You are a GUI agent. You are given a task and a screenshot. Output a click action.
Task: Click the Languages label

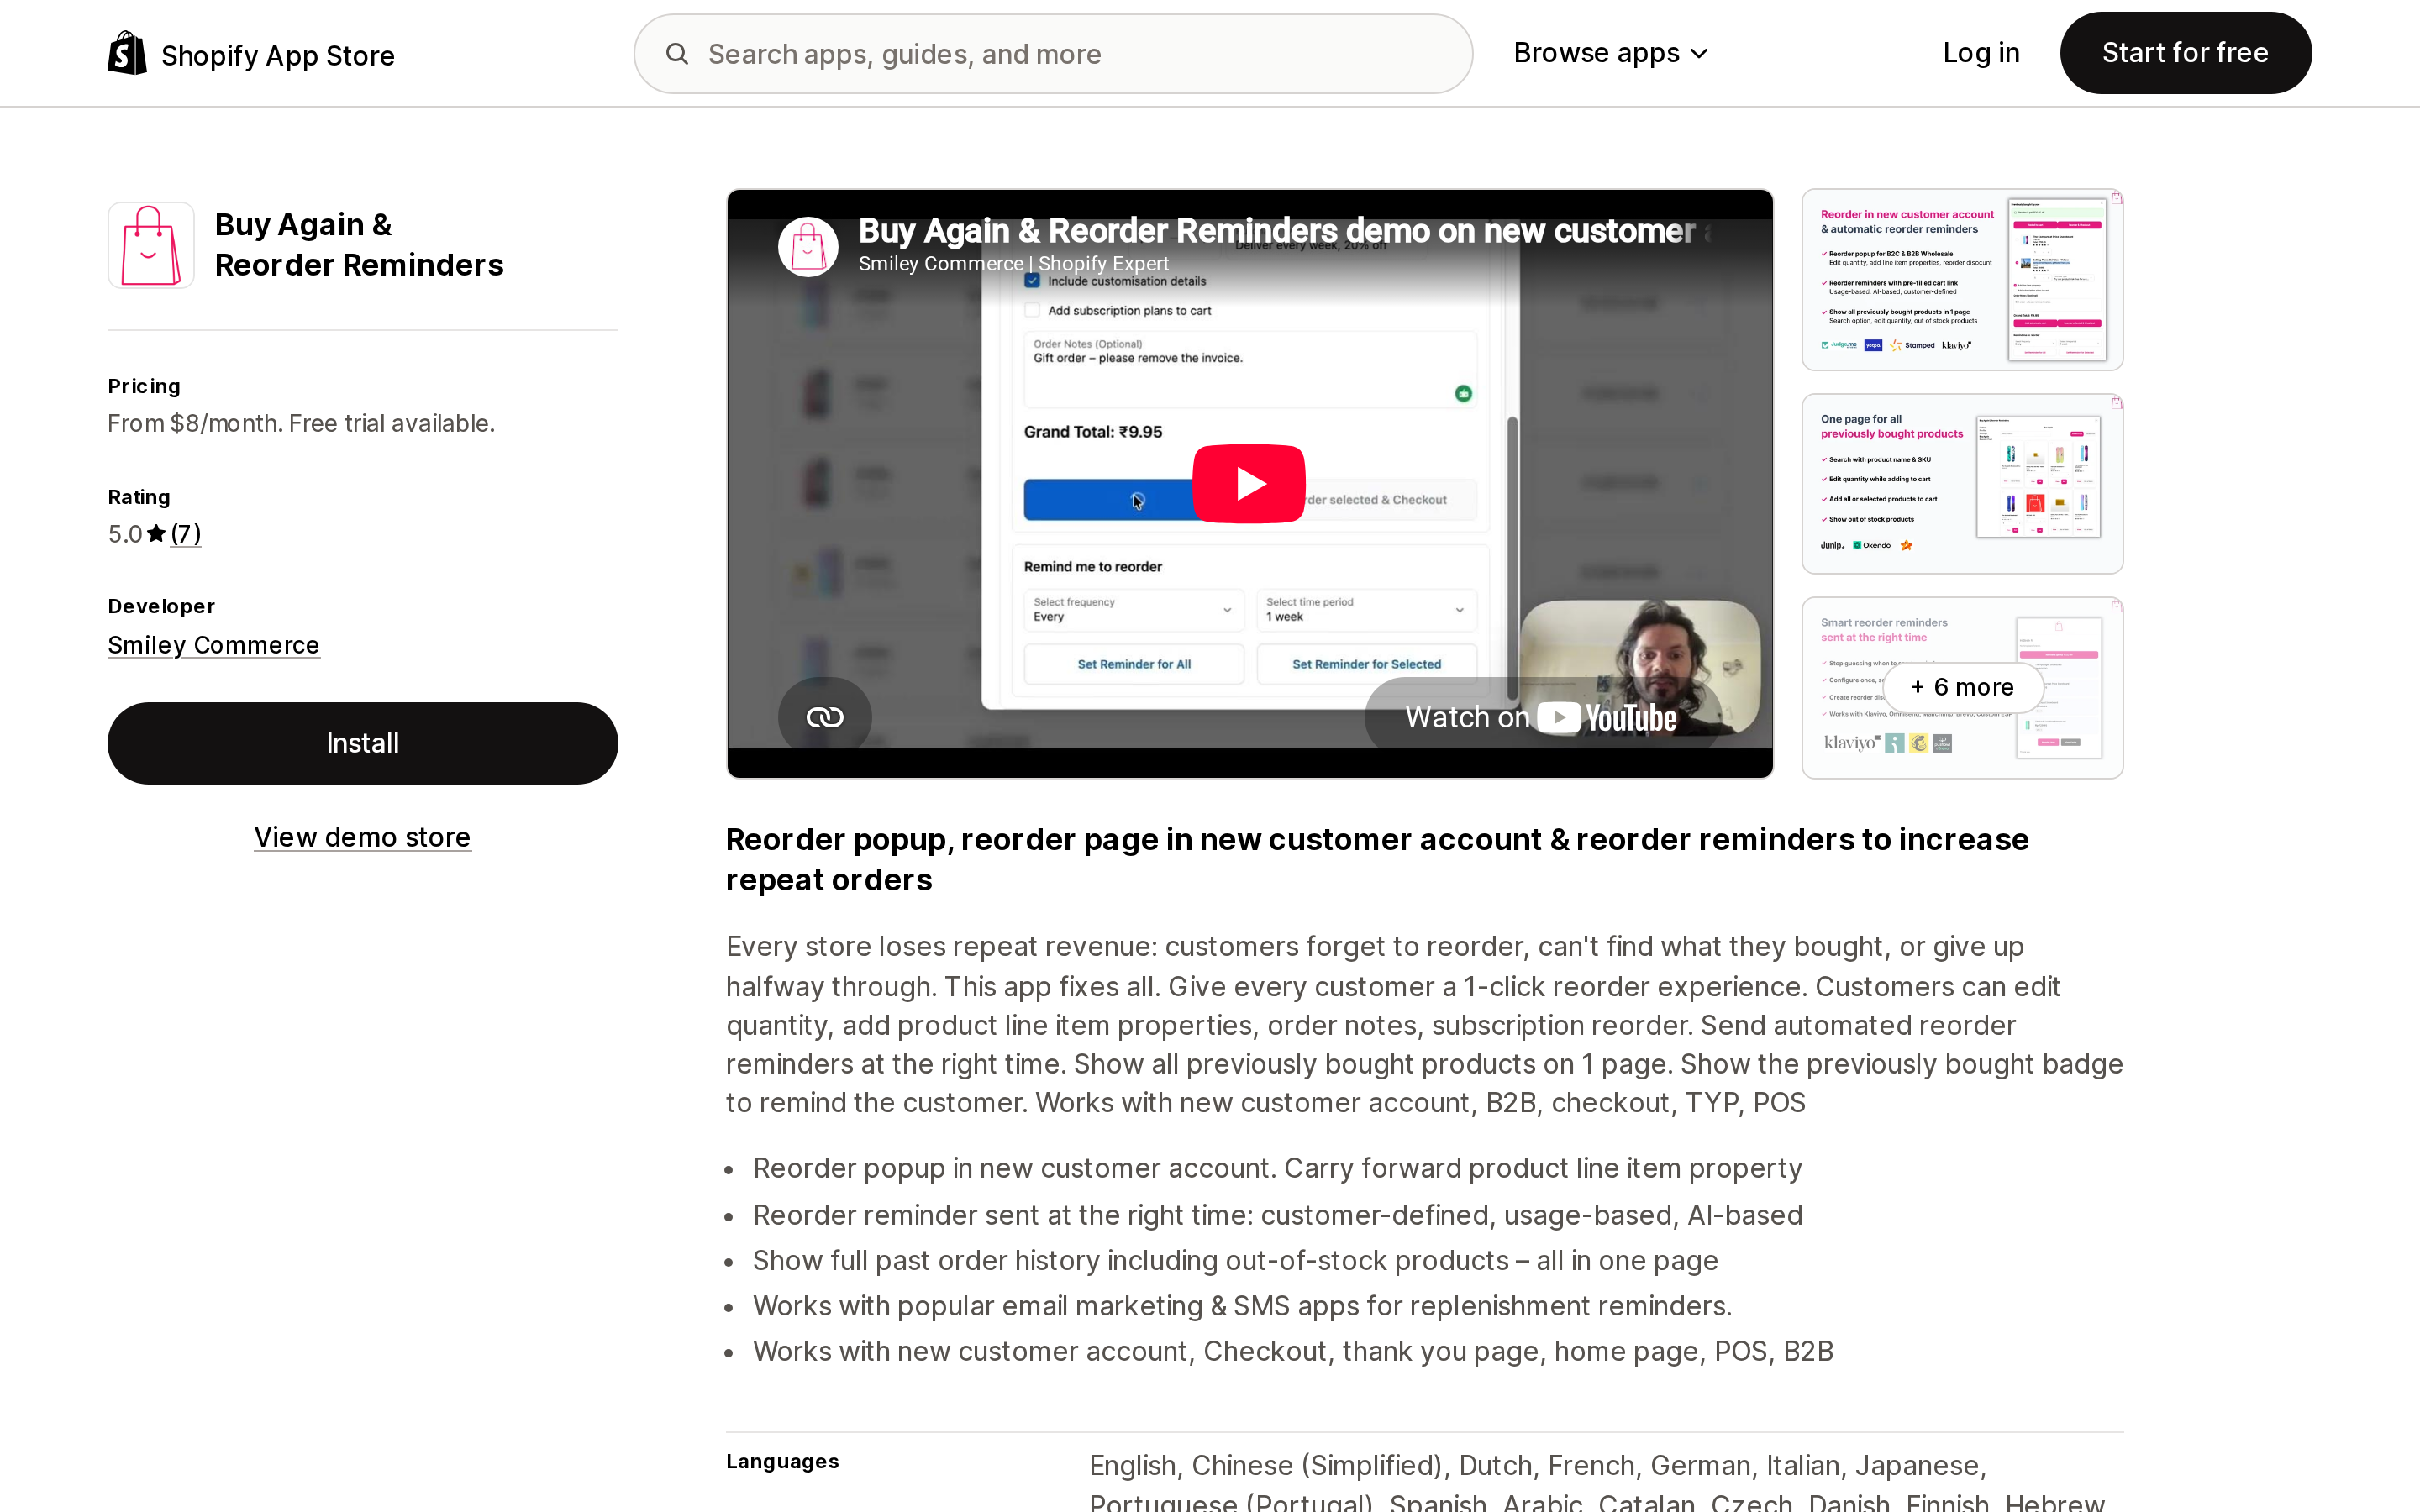[x=782, y=1461]
